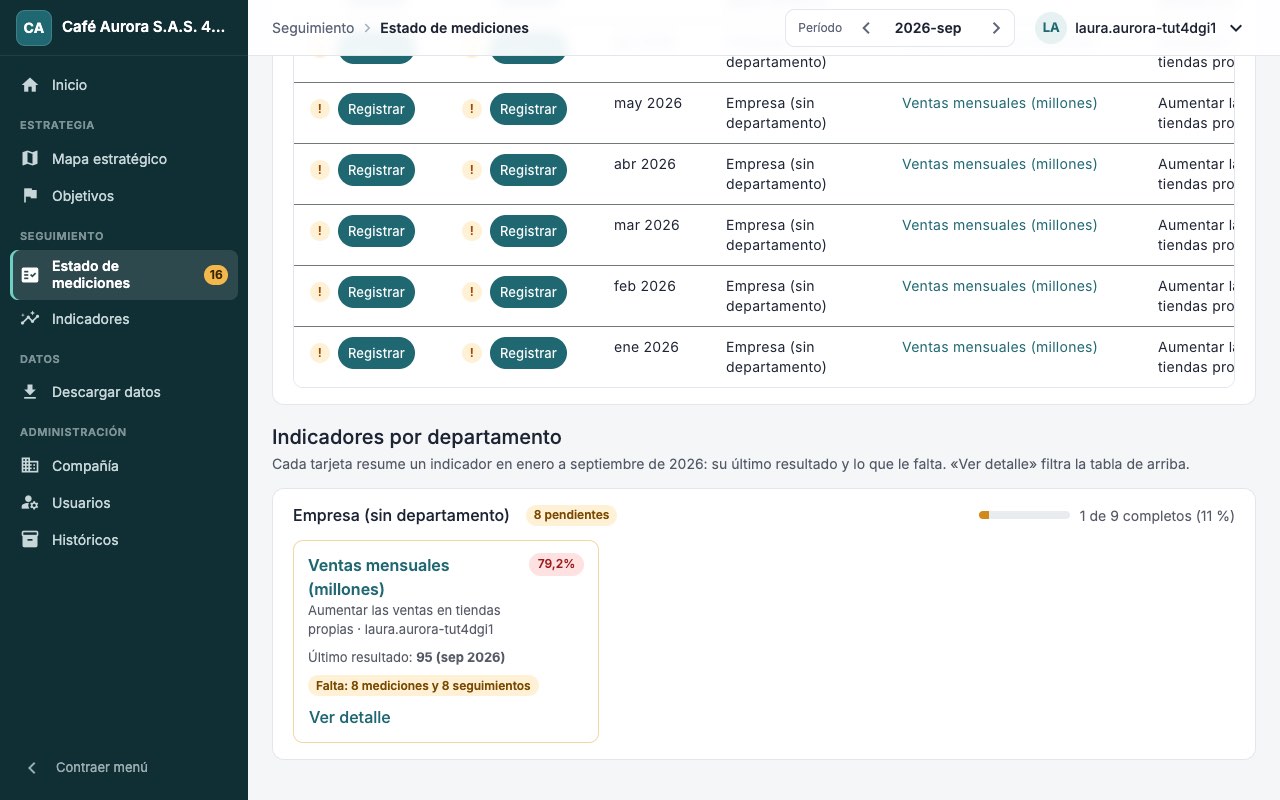1280x800 pixels.
Task: Click the Descargar datos download icon
Action: [30, 392]
